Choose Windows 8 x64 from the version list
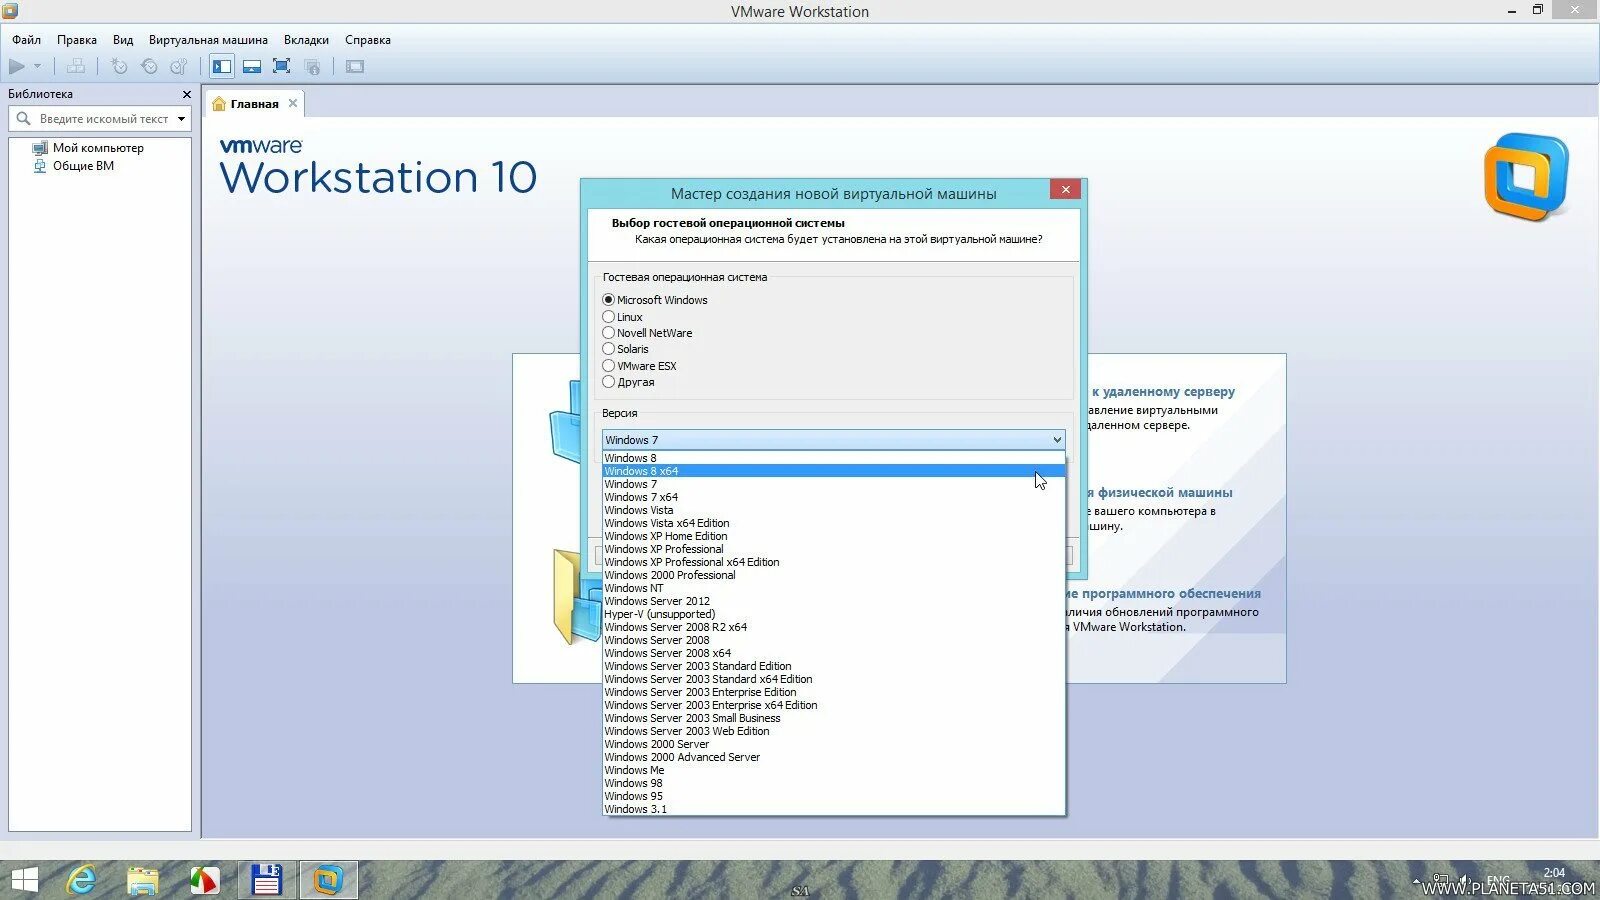 (x=833, y=471)
